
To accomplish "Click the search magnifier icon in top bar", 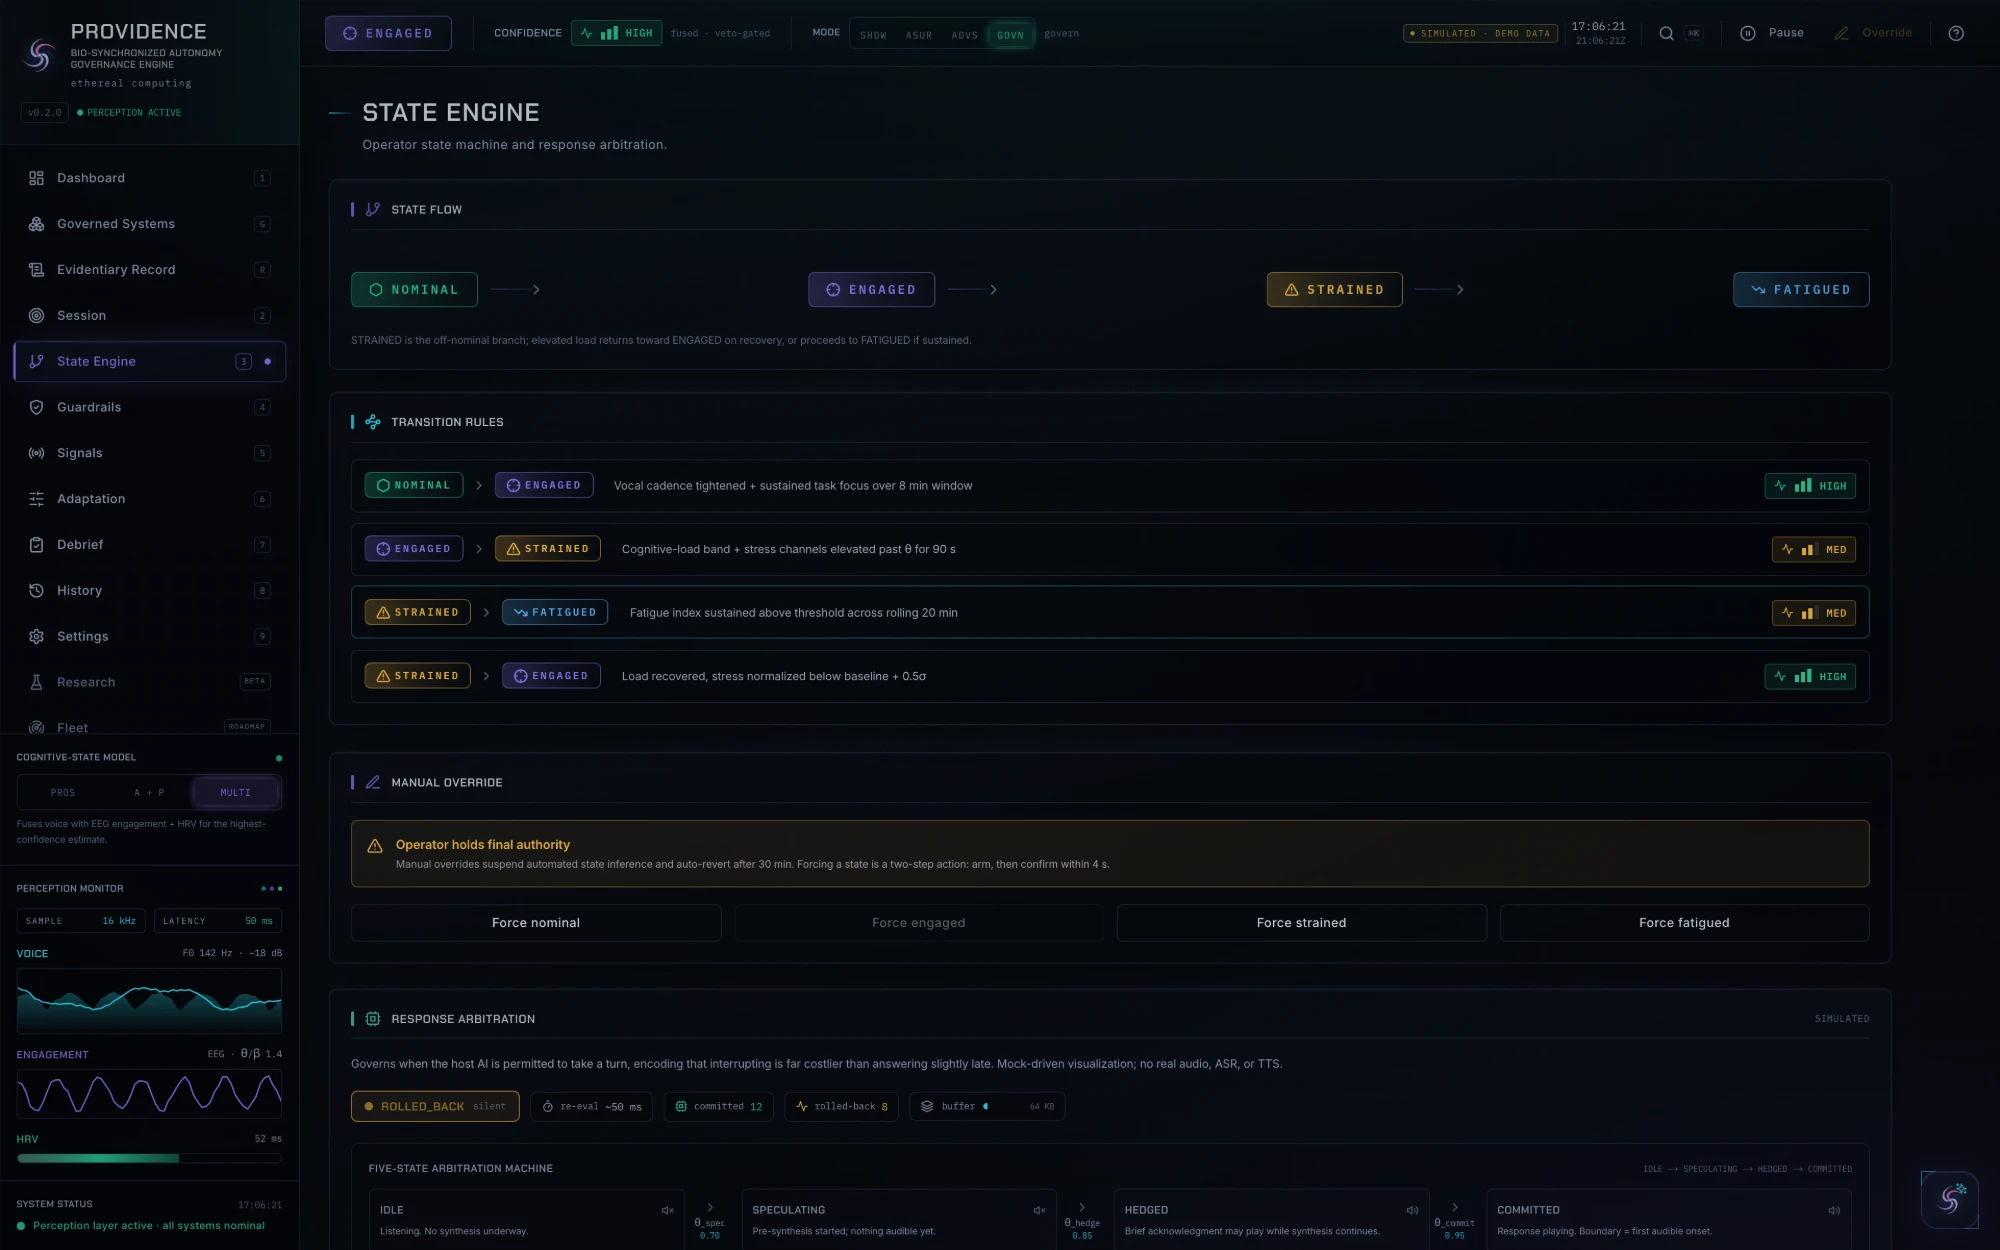I will [1666, 33].
